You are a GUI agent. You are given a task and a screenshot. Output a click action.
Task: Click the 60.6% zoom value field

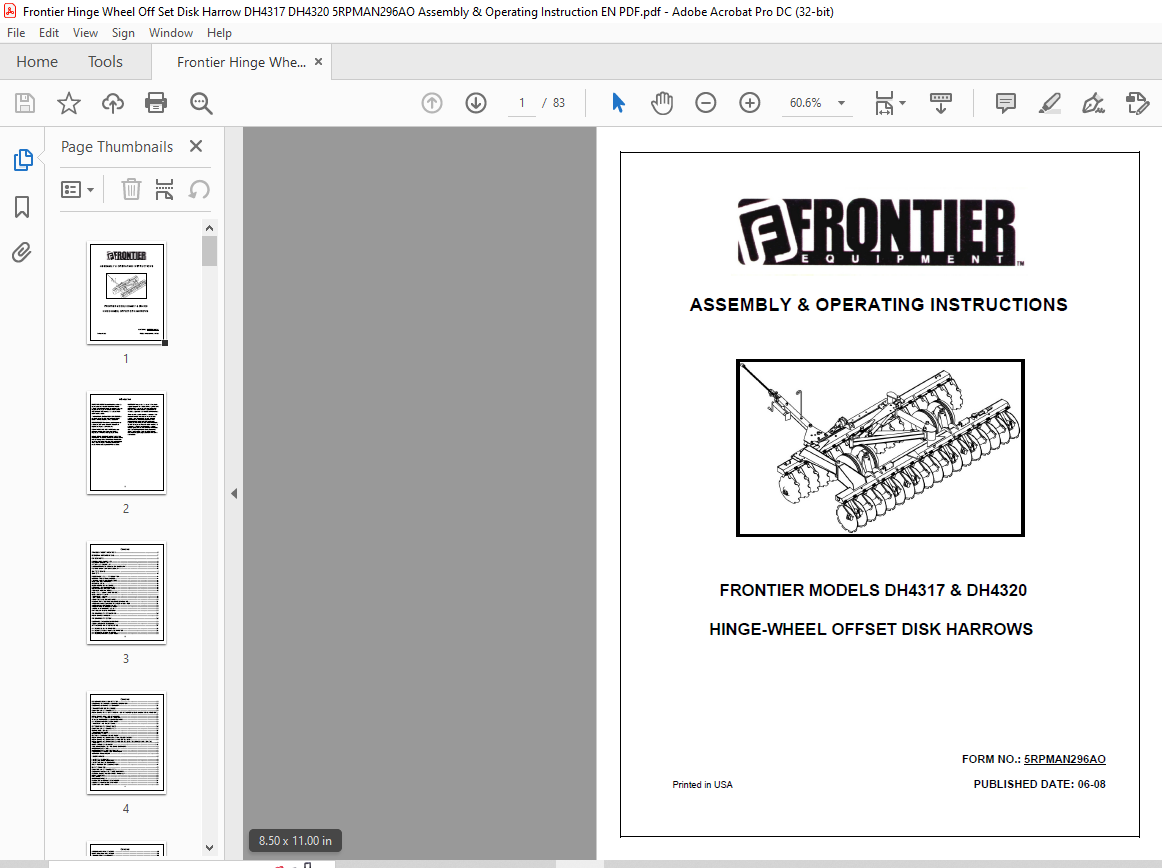pos(806,103)
